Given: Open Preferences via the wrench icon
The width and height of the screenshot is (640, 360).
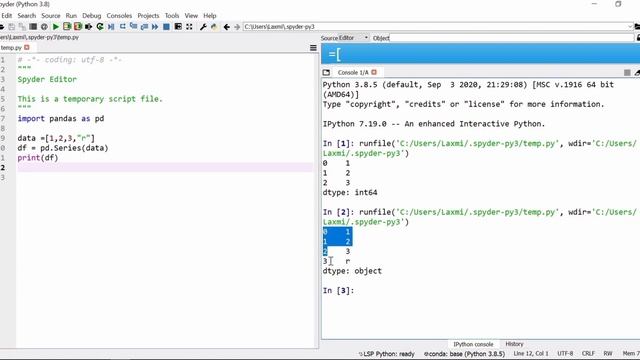Looking at the screenshot, I should coord(203,27).
